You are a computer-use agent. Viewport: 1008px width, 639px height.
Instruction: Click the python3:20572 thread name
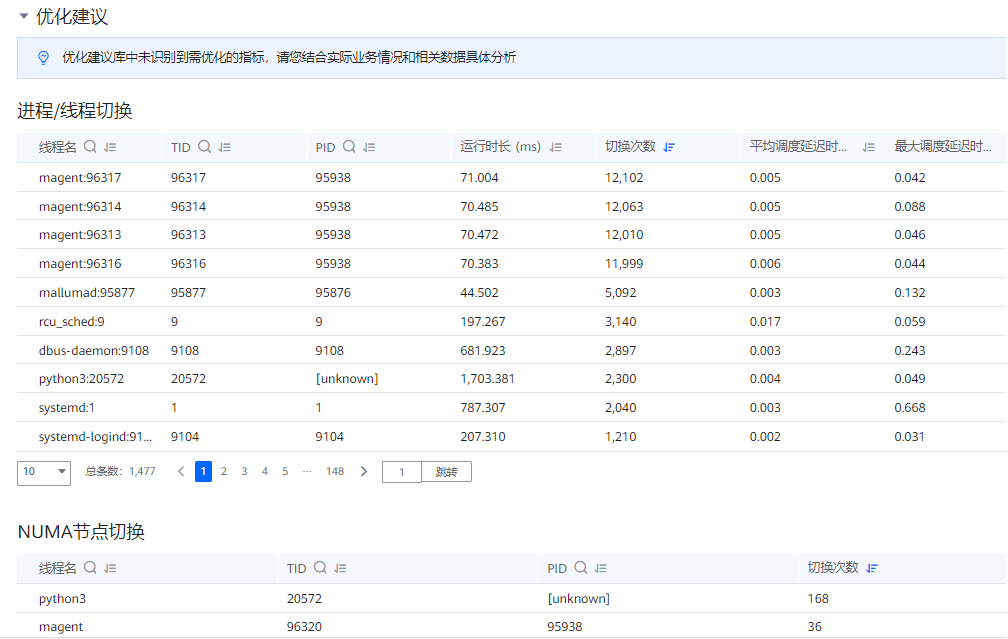coord(81,379)
